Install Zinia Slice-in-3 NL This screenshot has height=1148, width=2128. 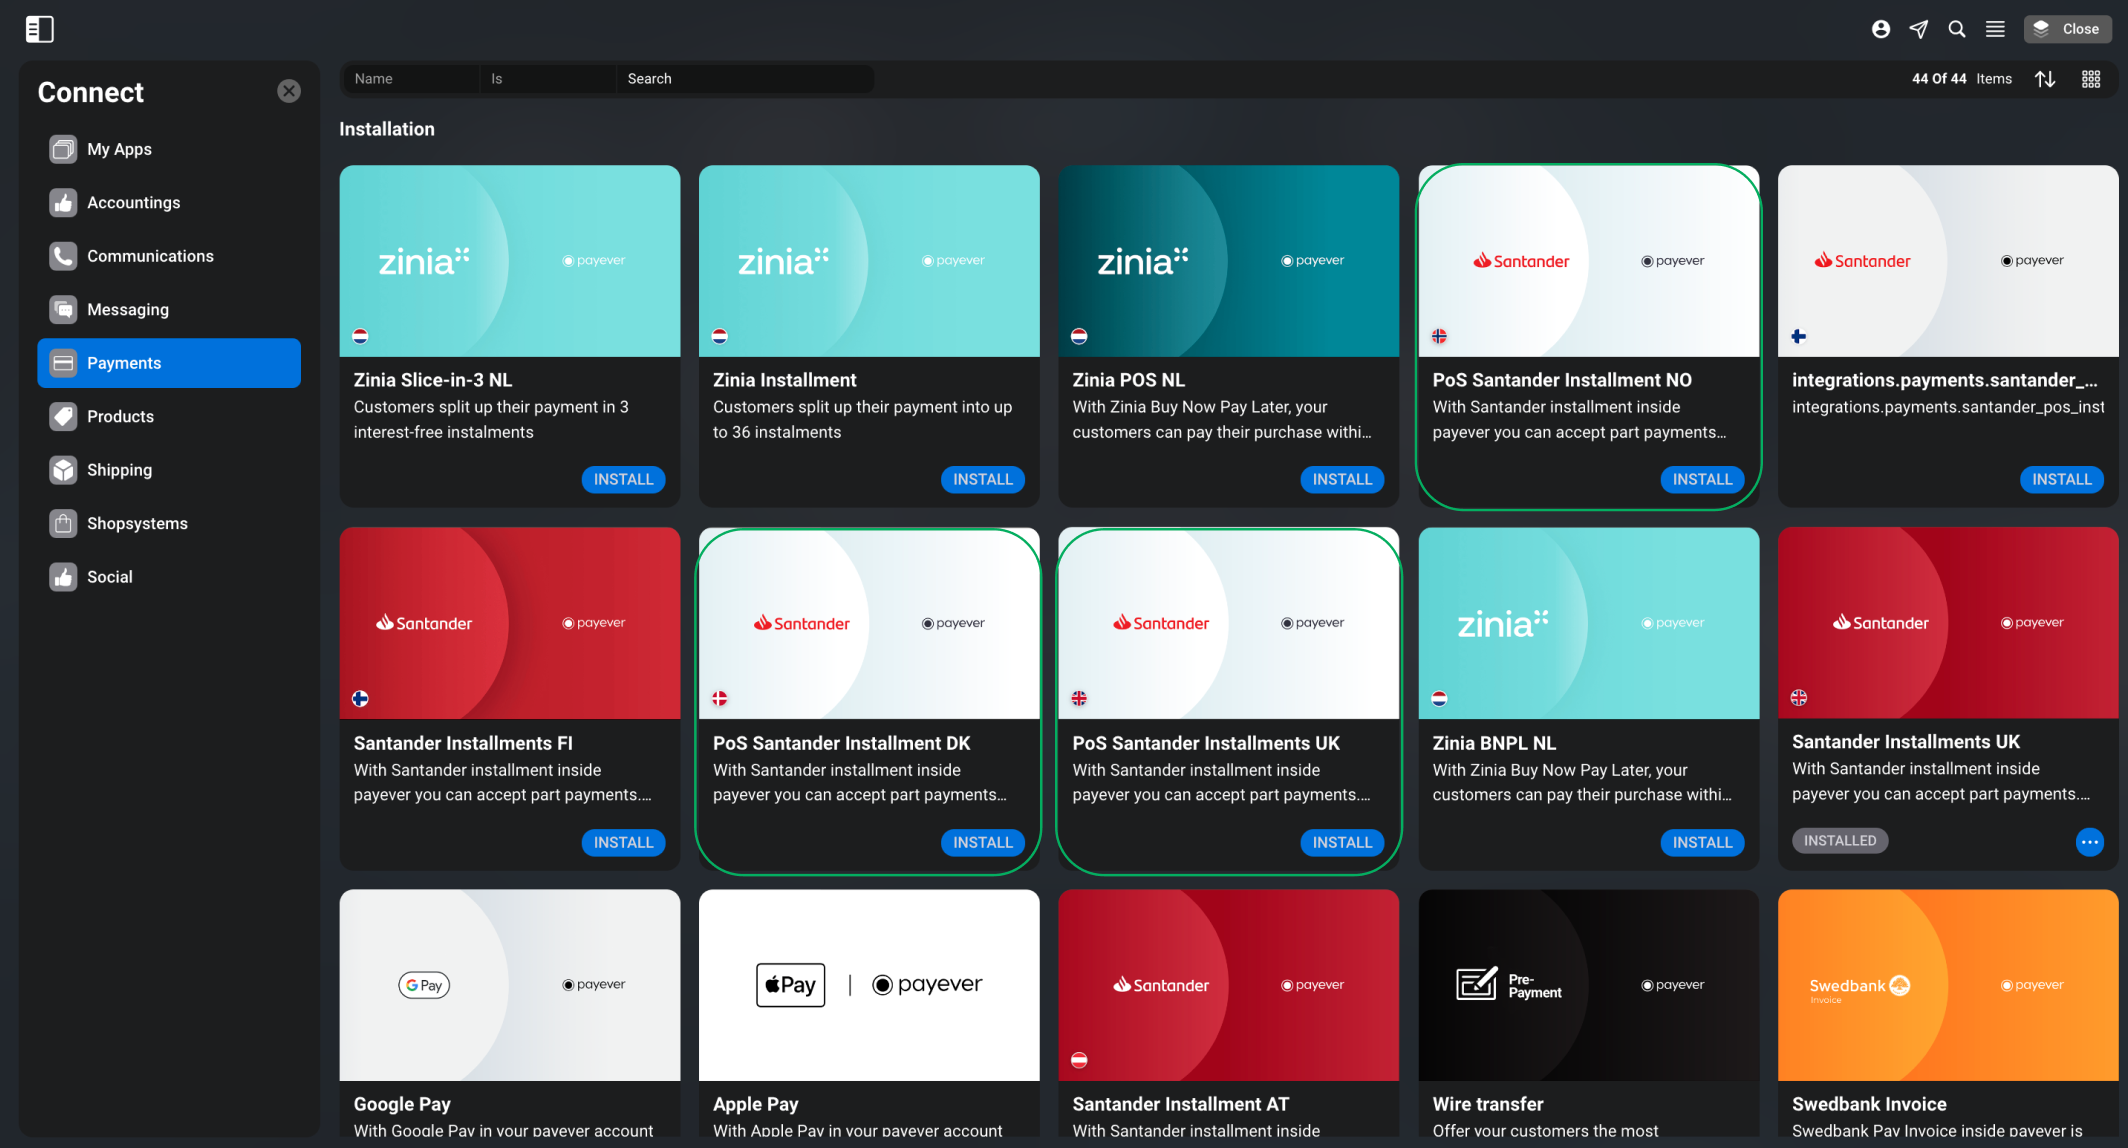(x=623, y=480)
